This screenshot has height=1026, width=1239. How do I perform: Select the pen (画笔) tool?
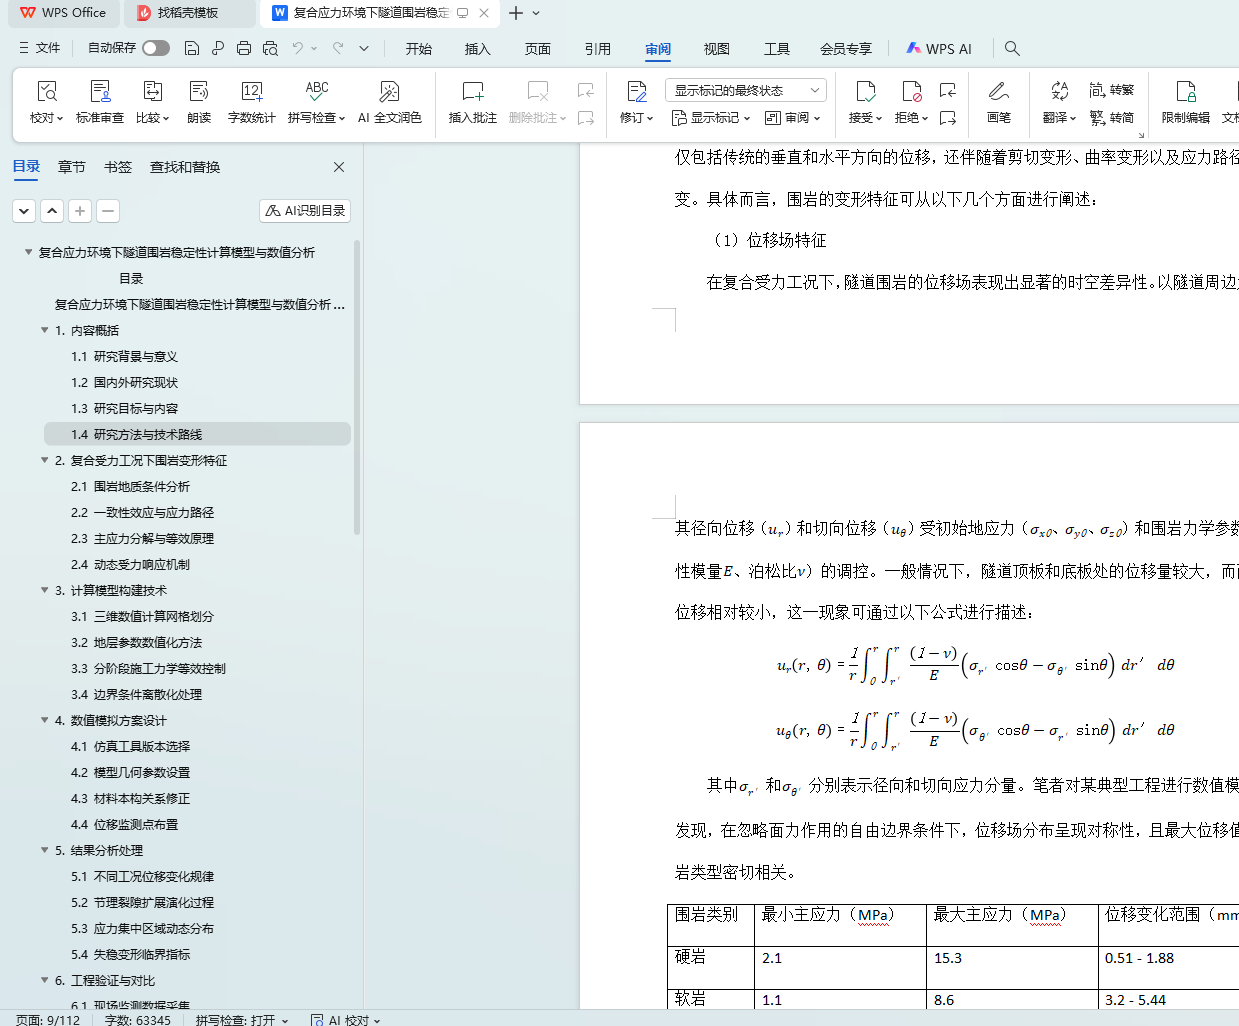tap(998, 93)
